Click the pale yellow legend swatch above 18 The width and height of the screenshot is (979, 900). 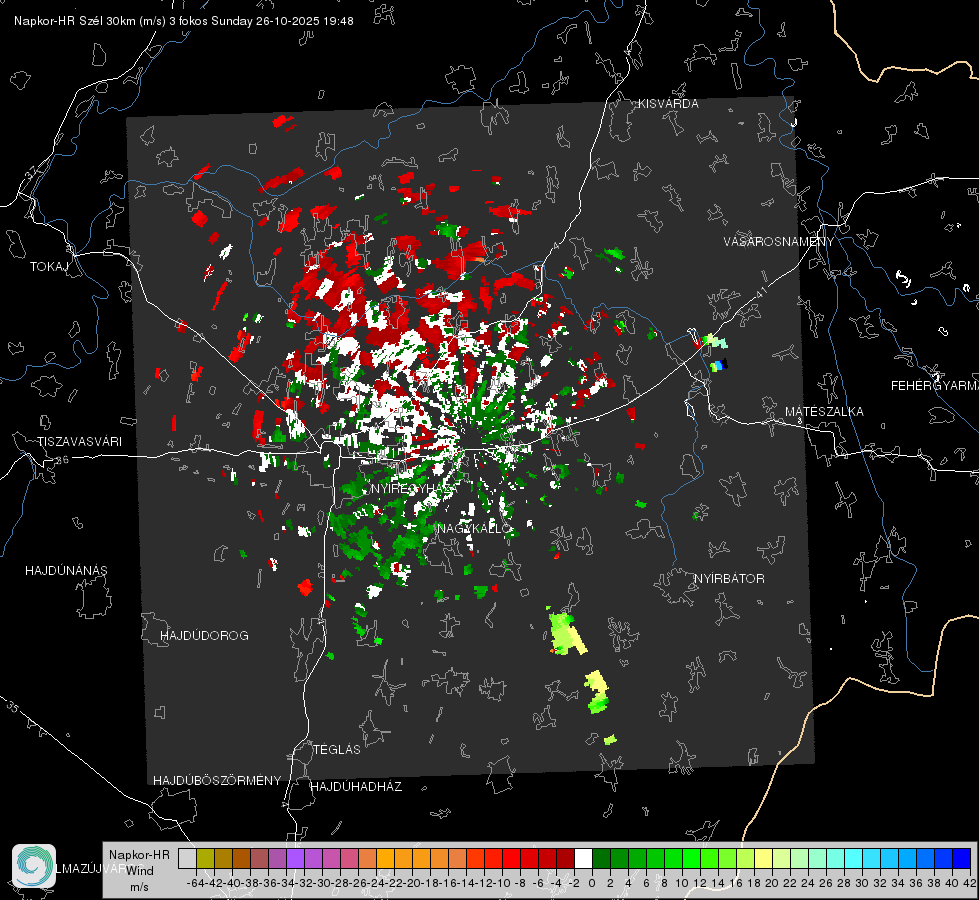764,858
